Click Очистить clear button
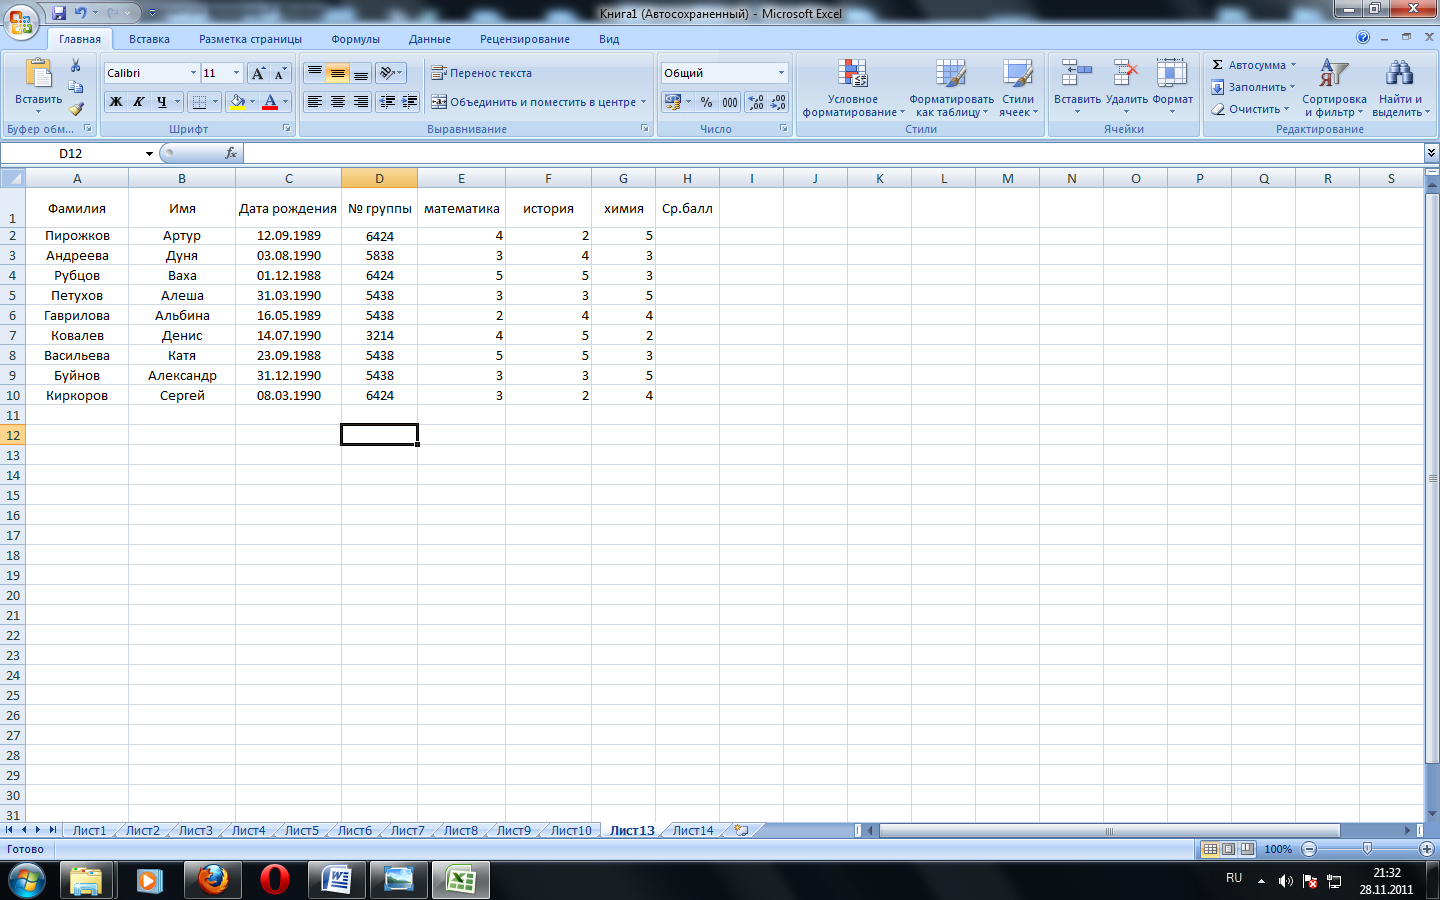 tap(1250, 109)
